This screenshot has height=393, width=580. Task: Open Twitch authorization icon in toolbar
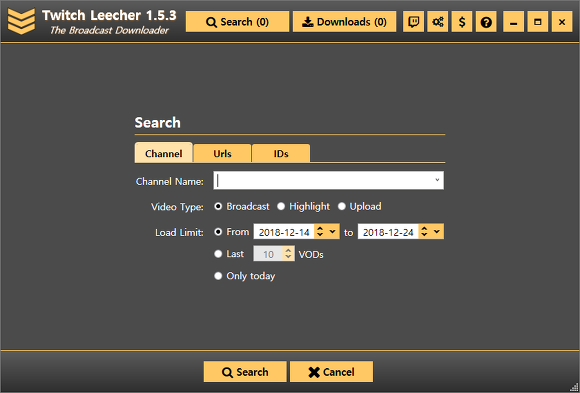tap(413, 22)
